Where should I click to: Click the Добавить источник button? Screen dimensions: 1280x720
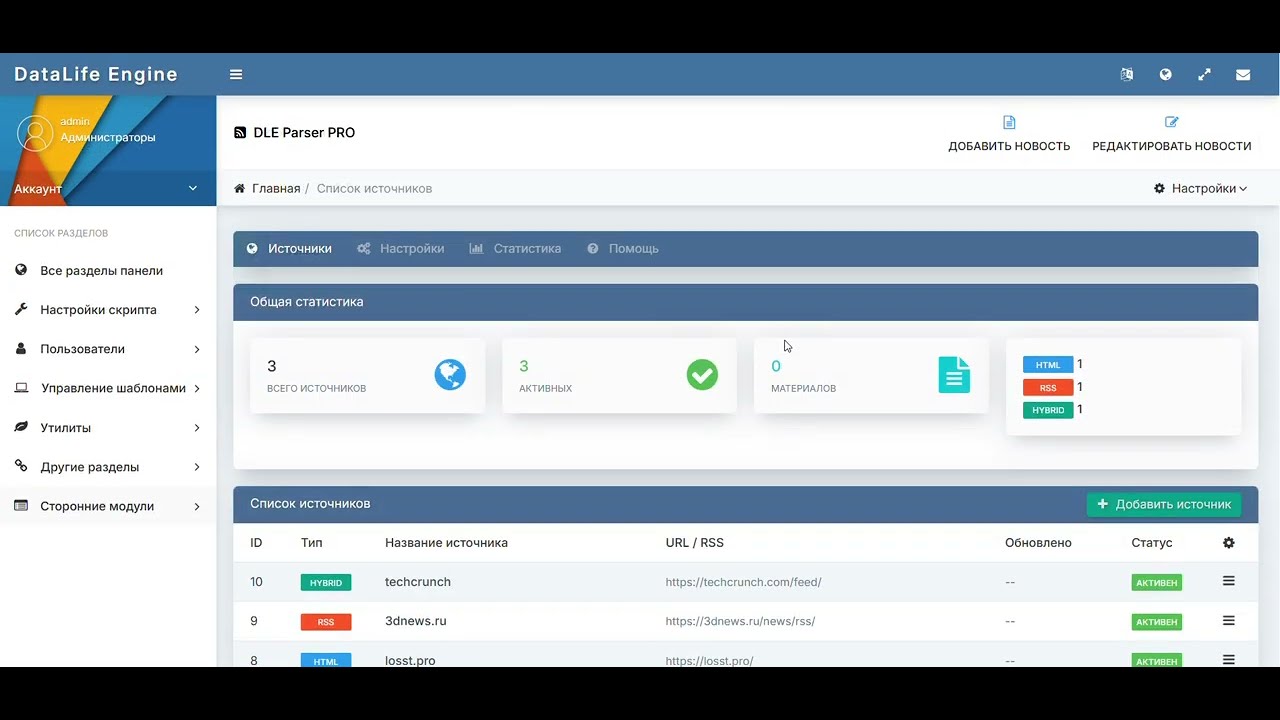click(1164, 504)
